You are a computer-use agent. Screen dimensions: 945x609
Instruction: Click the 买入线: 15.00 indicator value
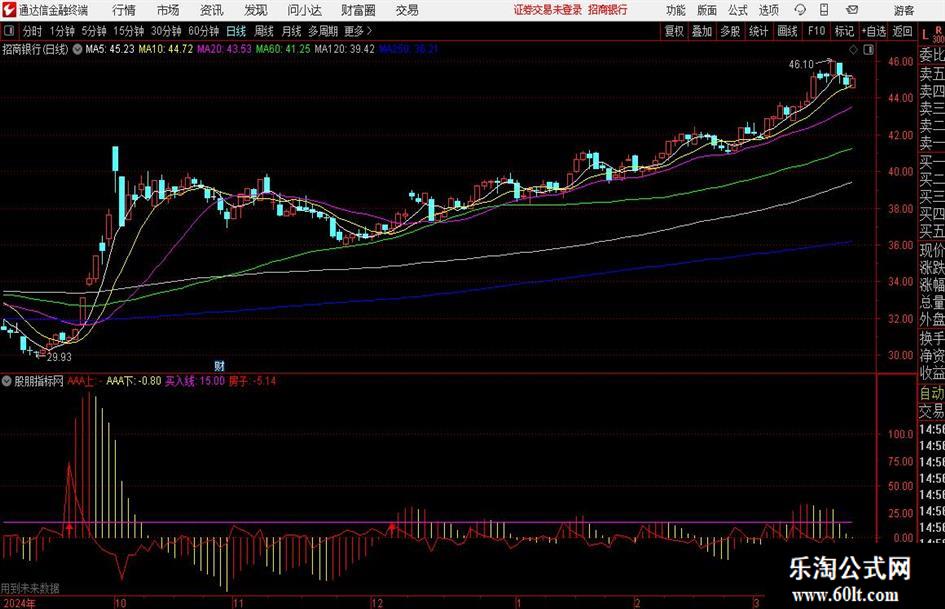(195, 381)
